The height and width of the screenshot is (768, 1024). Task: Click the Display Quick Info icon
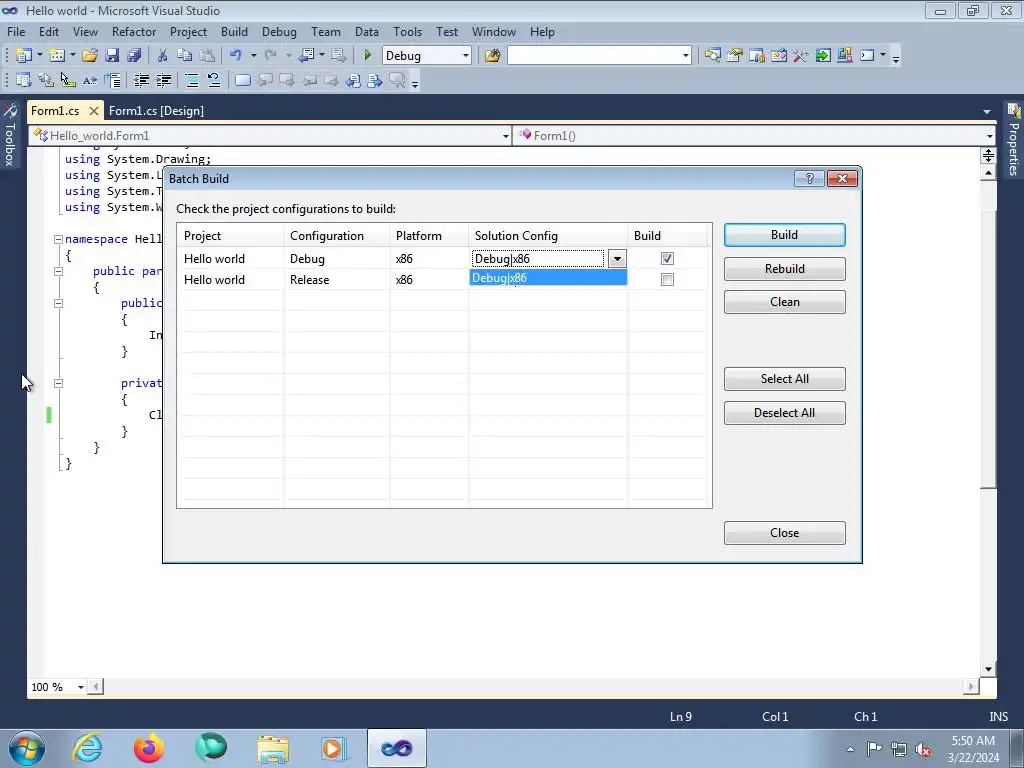click(x=68, y=80)
